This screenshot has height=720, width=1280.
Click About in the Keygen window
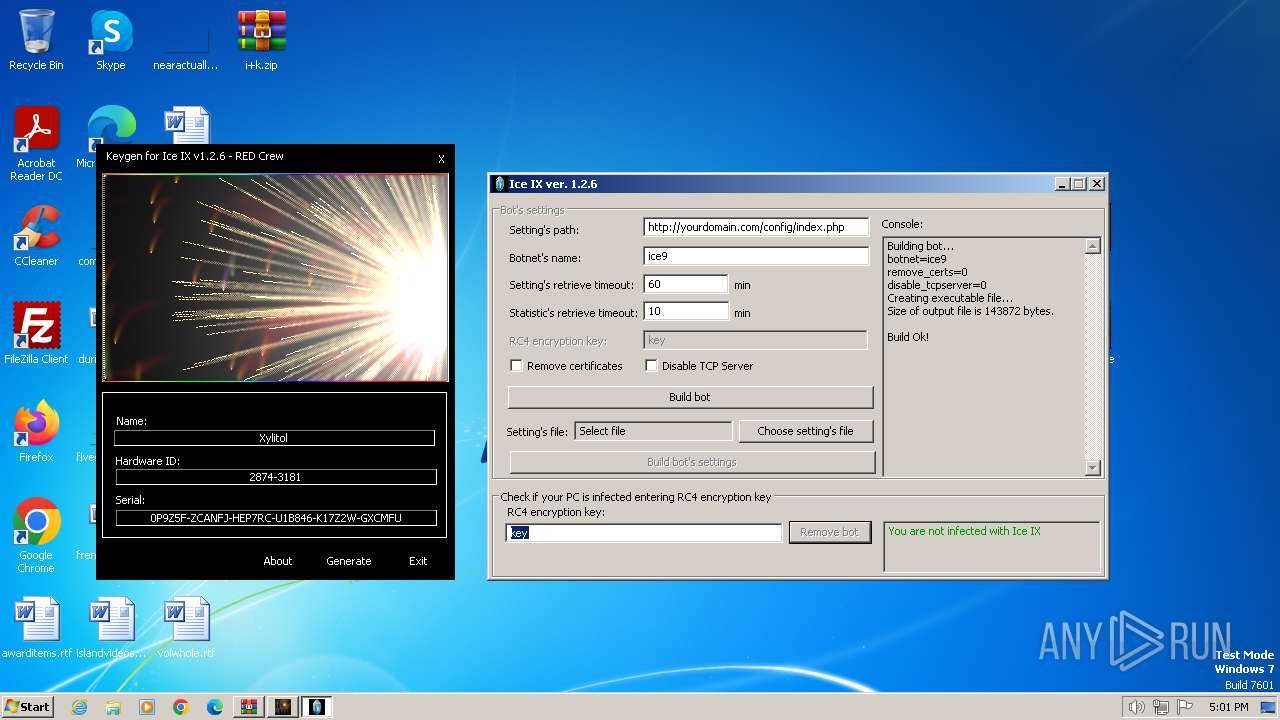(278, 561)
